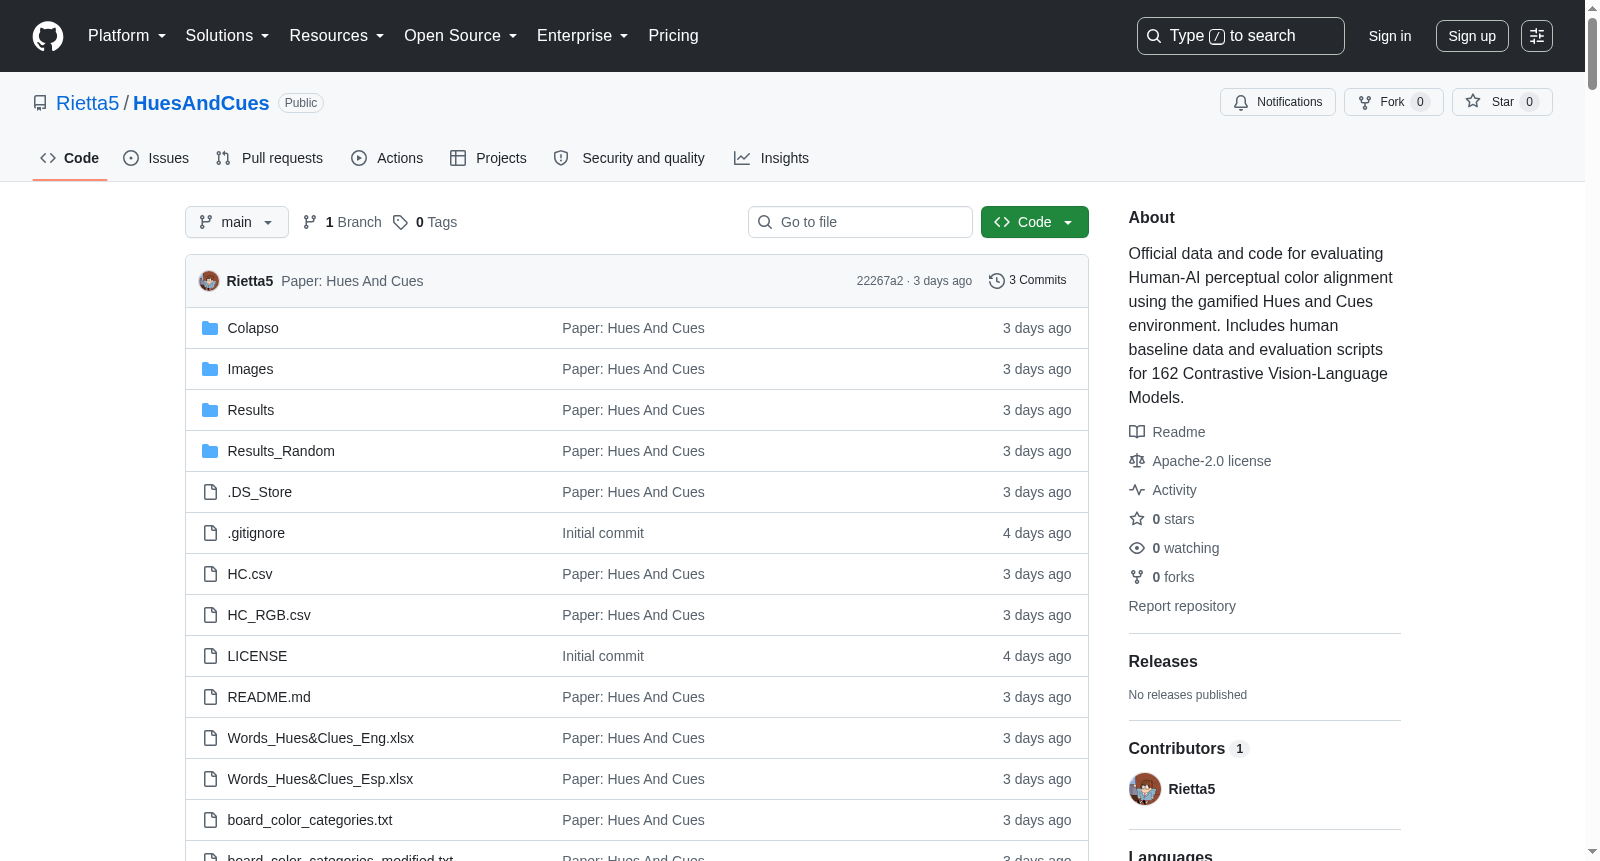1600x861 pixels.
Task: Click the HC_RGB.csv file icon
Action: click(x=210, y=615)
